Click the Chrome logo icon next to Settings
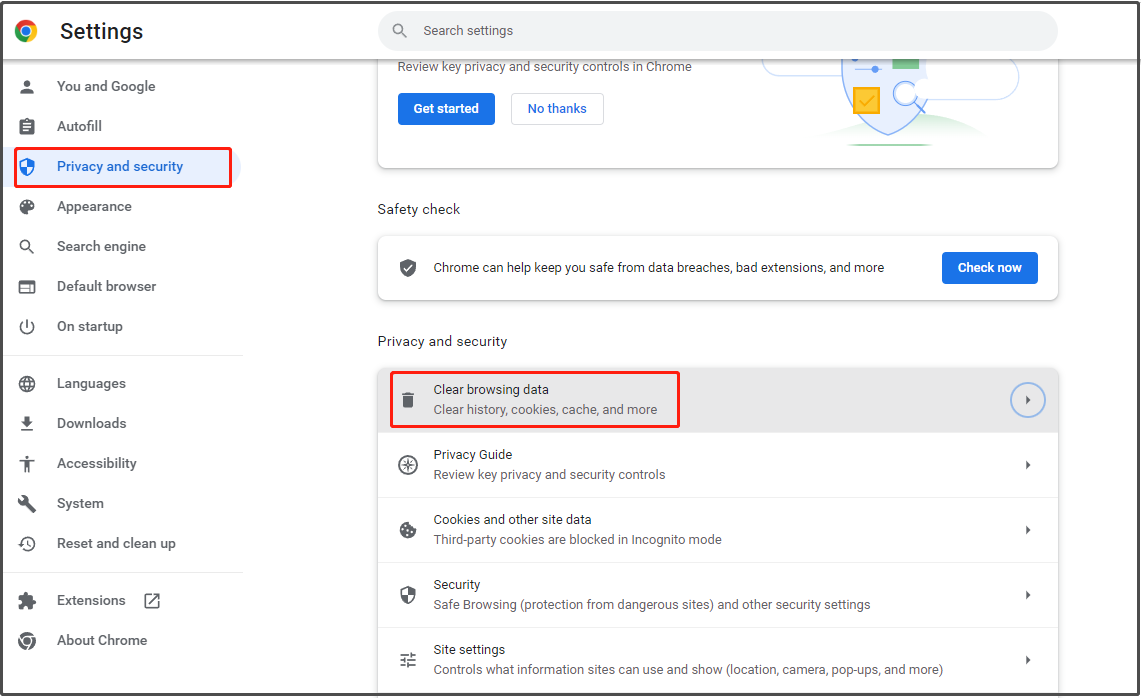The height and width of the screenshot is (698, 1141). click(25, 31)
